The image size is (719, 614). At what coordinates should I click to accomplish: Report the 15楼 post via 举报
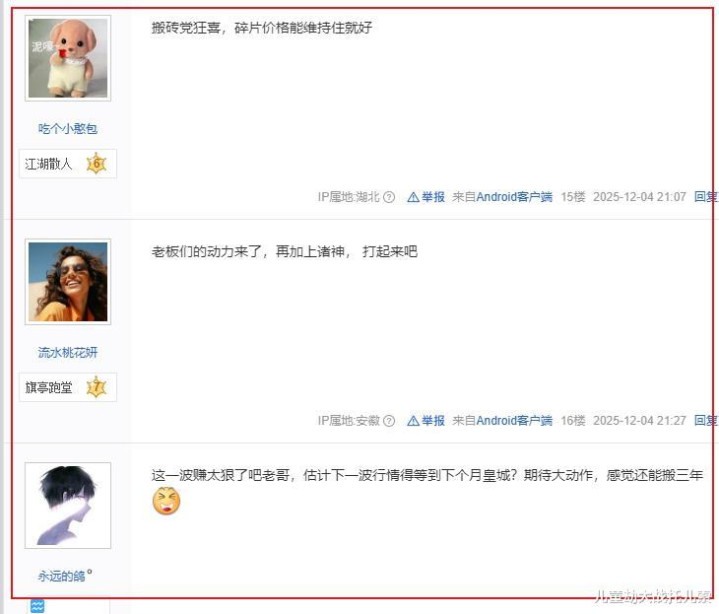click(x=426, y=197)
